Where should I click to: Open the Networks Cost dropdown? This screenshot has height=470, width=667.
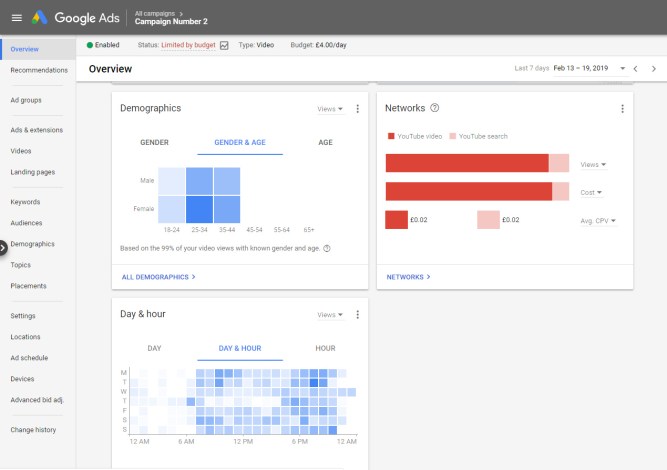pos(592,192)
